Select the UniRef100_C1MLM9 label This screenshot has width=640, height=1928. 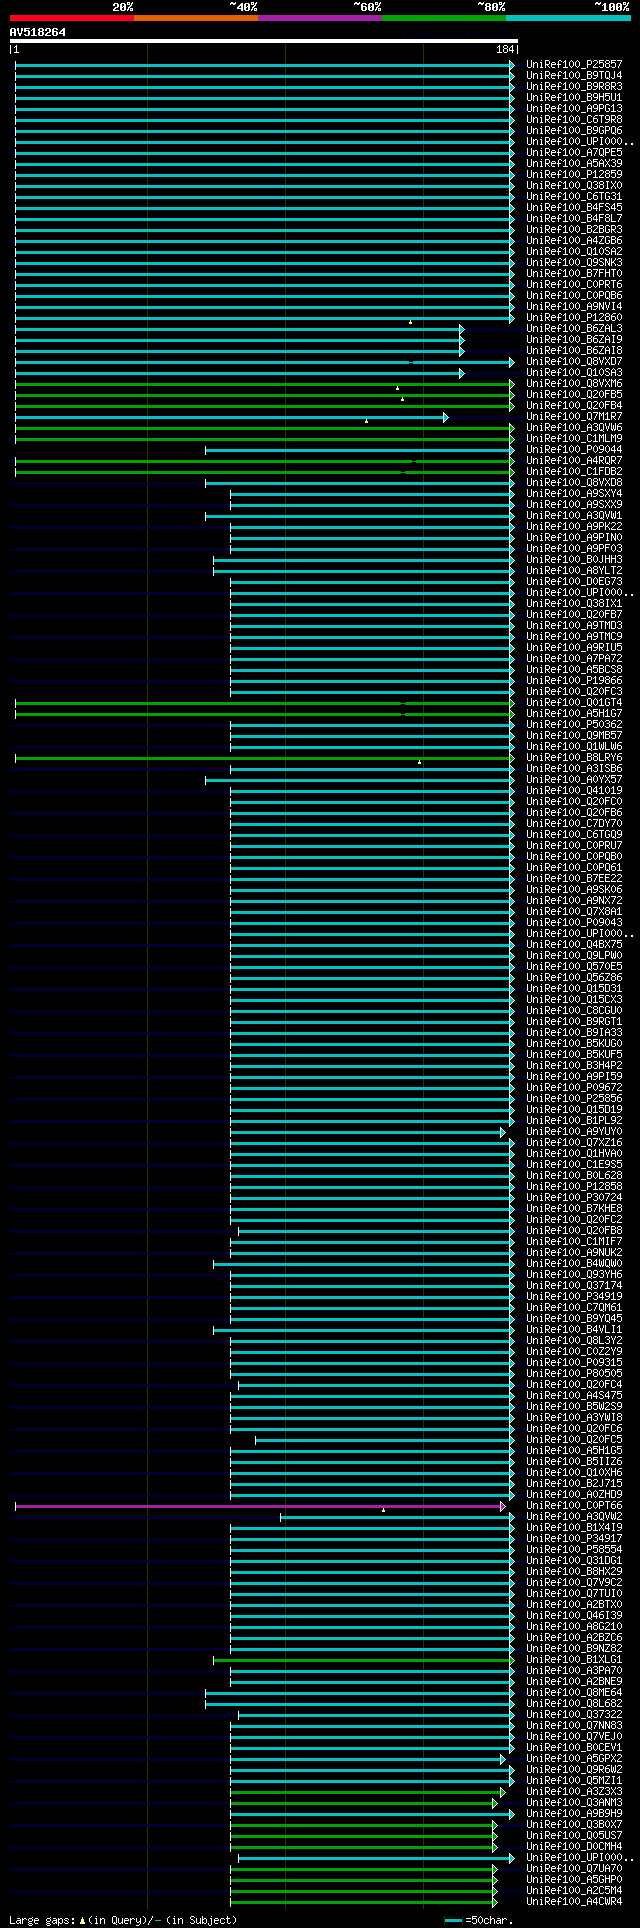click(574, 439)
